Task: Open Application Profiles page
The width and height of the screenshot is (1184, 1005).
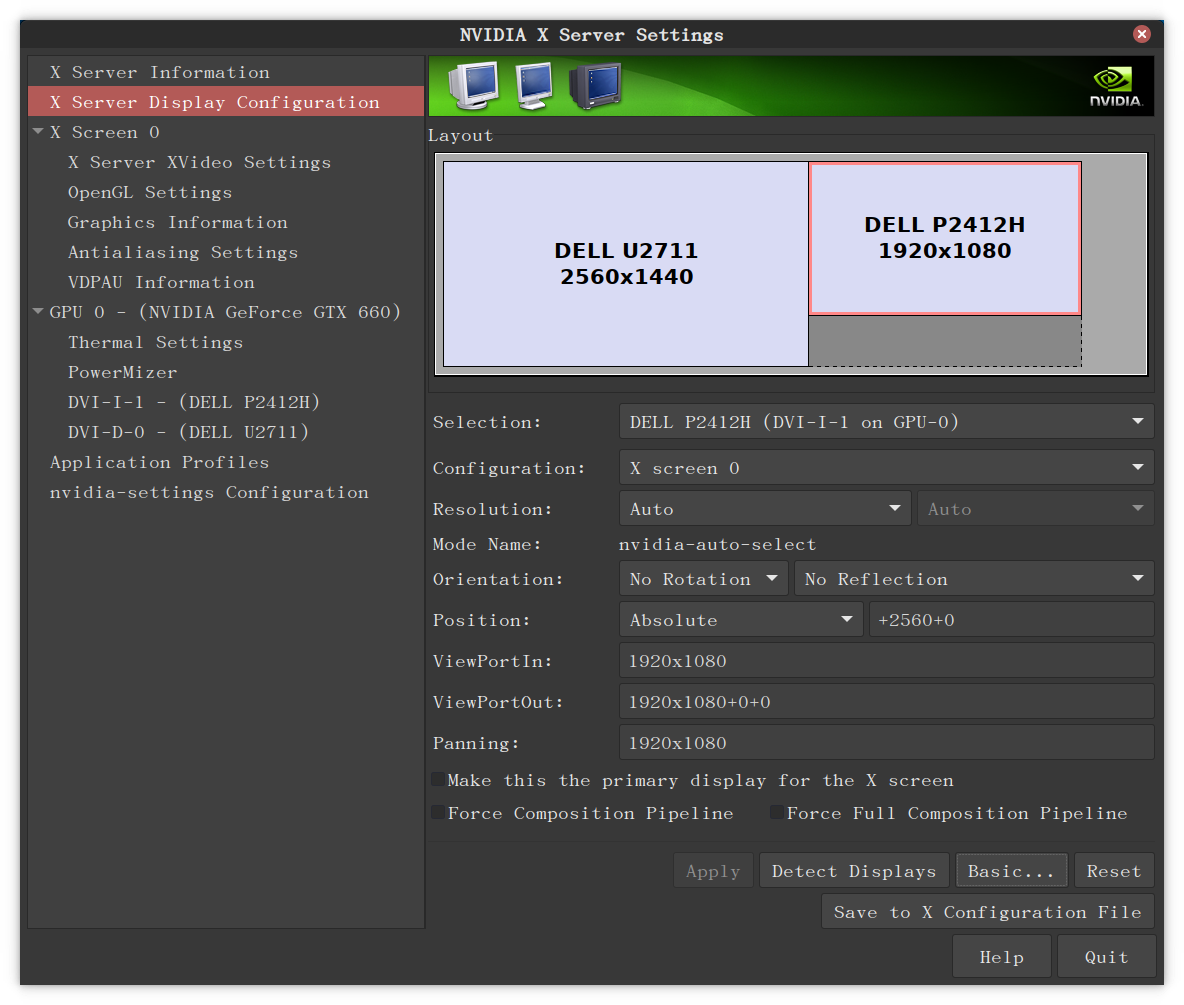Action: pyautogui.click(x=159, y=462)
